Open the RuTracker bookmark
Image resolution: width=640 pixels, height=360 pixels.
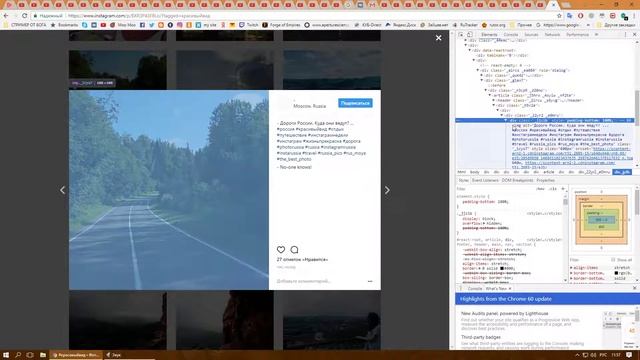click(465, 25)
